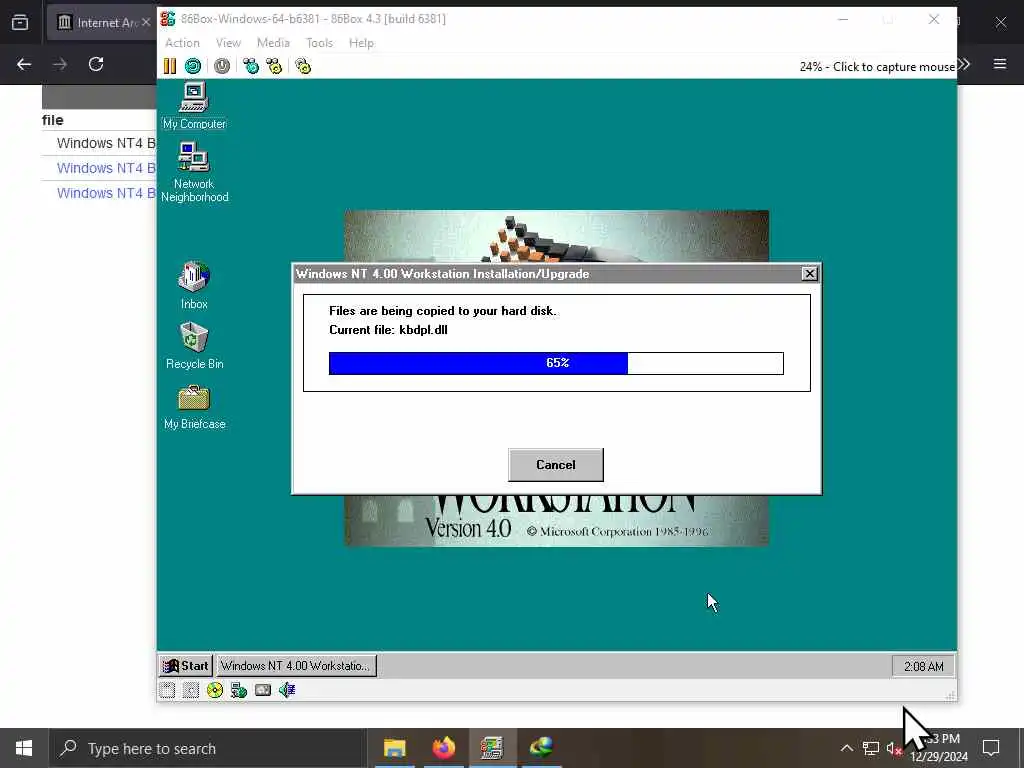Viewport: 1024px width, 768px height.
Task: Reload the browser page
Action: click(96, 64)
